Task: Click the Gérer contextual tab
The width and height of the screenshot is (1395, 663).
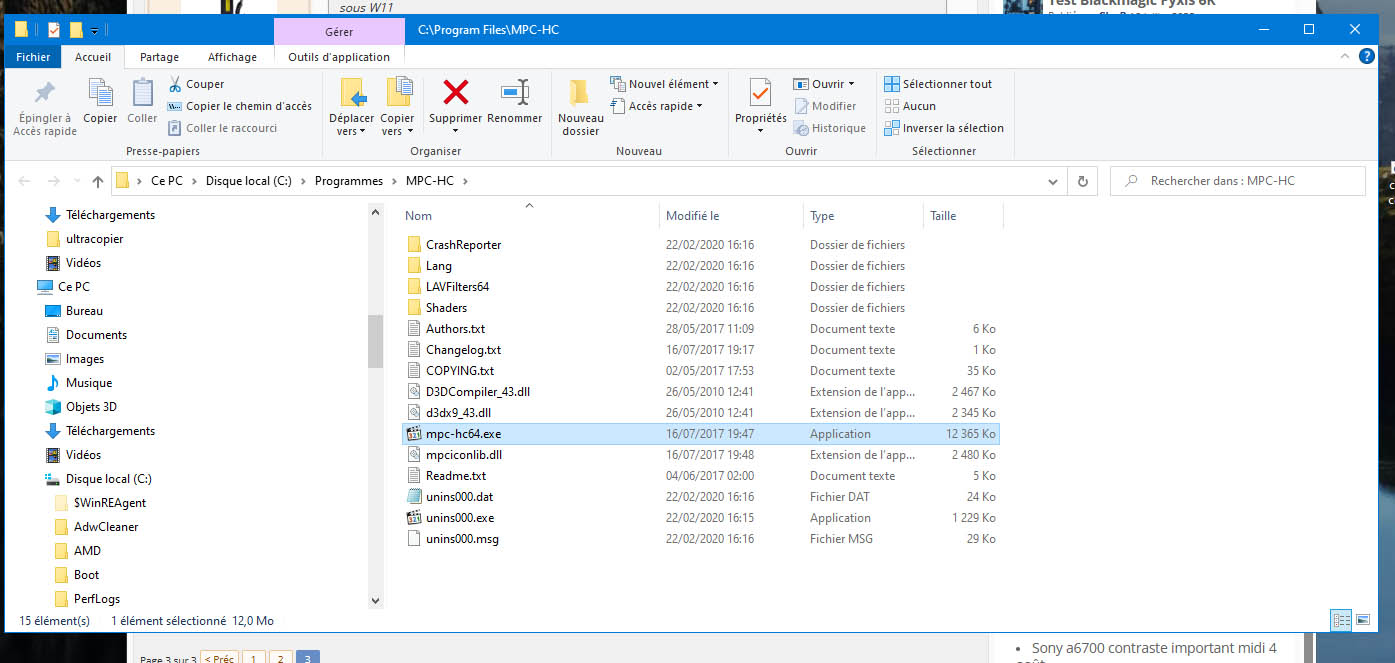Action: coord(339,32)
